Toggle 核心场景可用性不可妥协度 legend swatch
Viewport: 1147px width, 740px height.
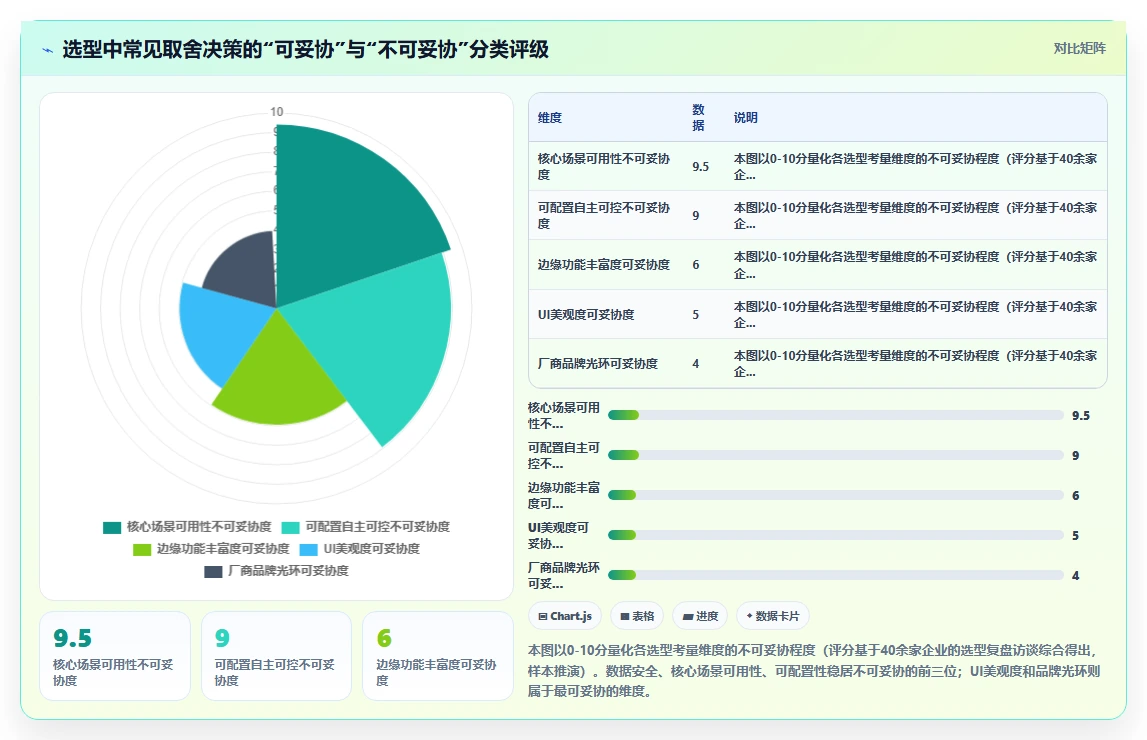coord(112,527)
